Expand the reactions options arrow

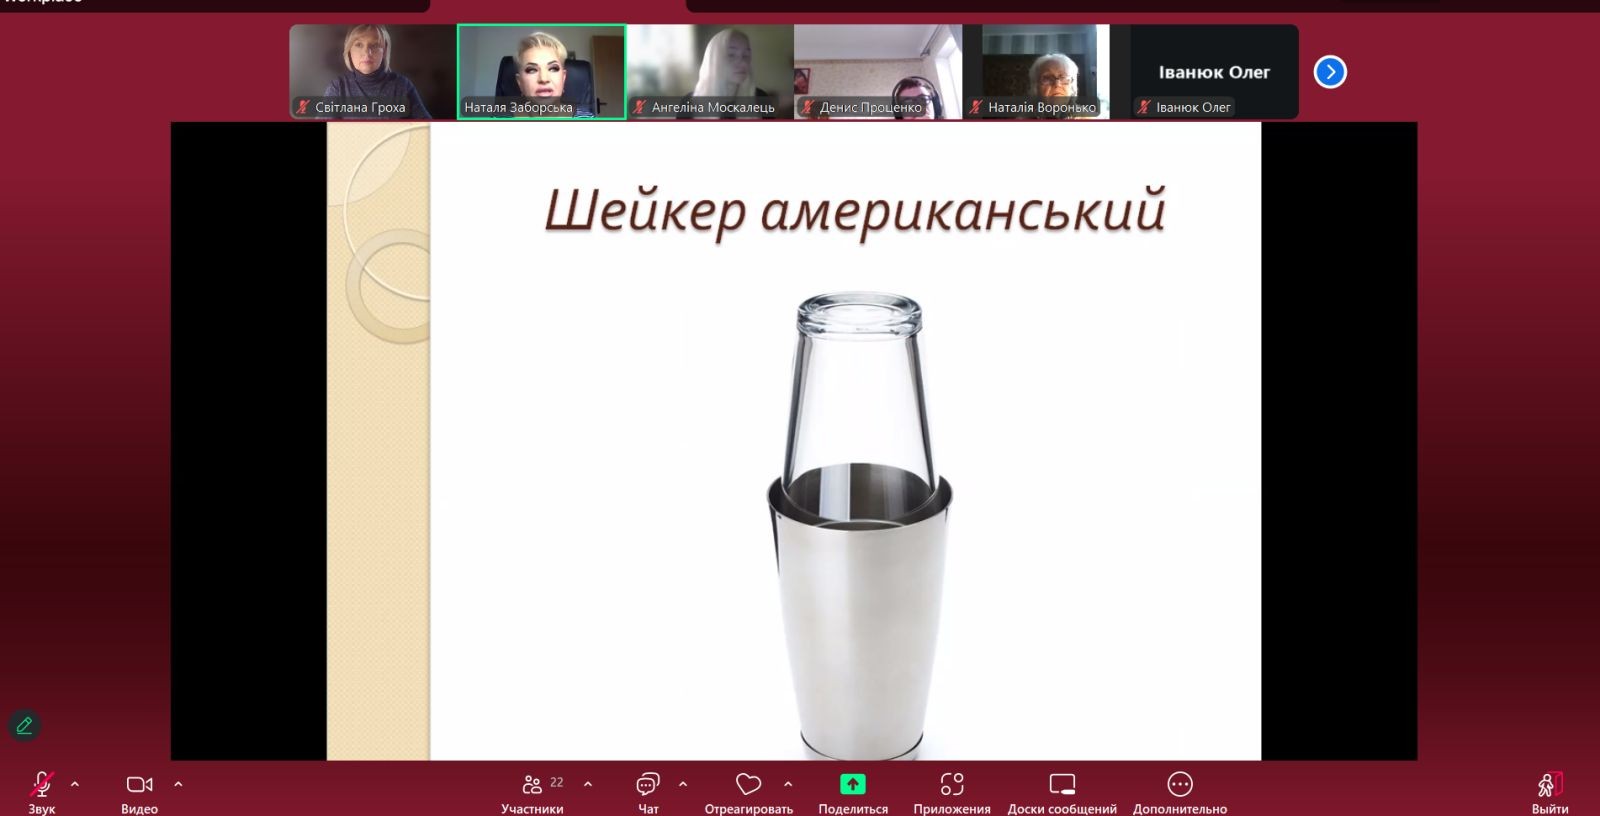tap(788, 785)
